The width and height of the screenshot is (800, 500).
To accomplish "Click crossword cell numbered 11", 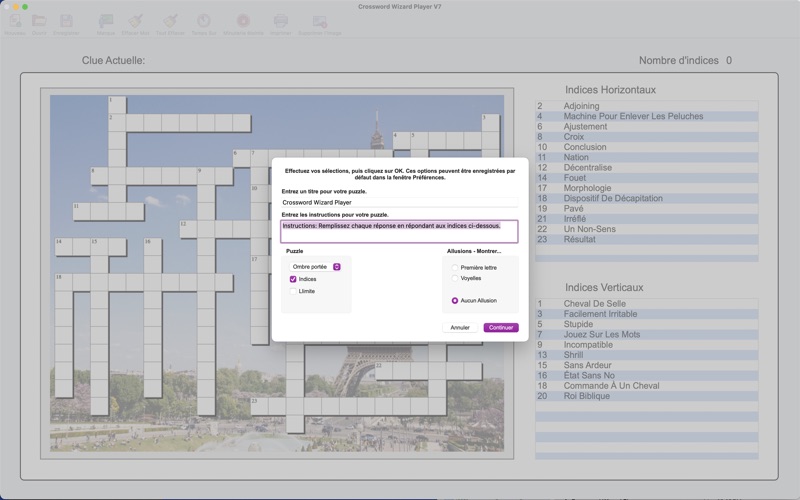I will click(82, 211).
